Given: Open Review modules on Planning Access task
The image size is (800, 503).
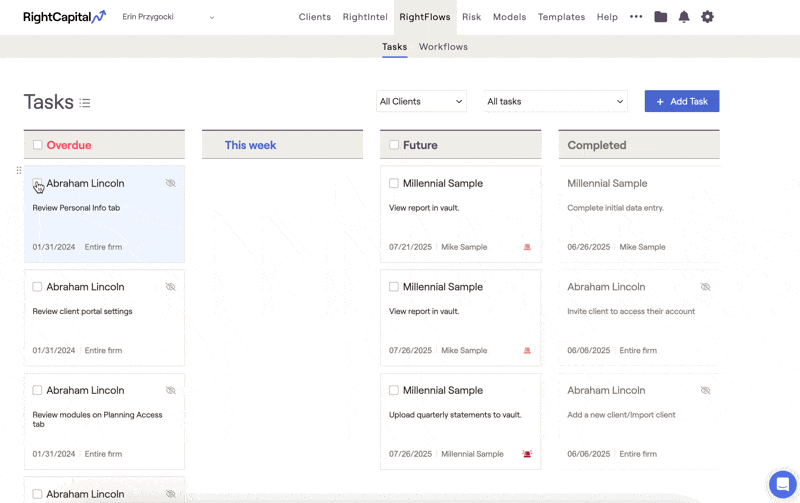Looking at the screenshot, I should pyautogui.click(x=104, y=421).
